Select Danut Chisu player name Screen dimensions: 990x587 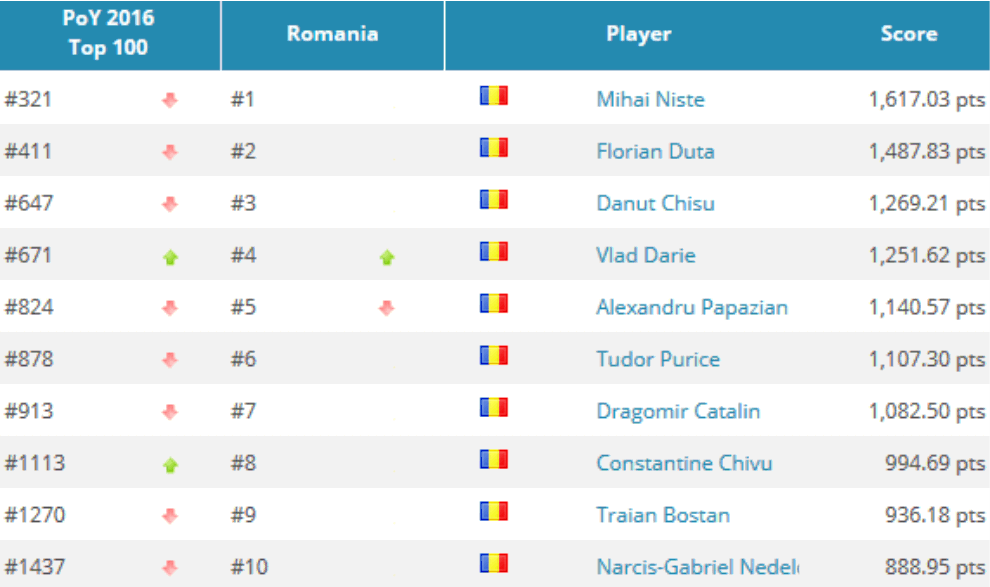tap(655, 203)
